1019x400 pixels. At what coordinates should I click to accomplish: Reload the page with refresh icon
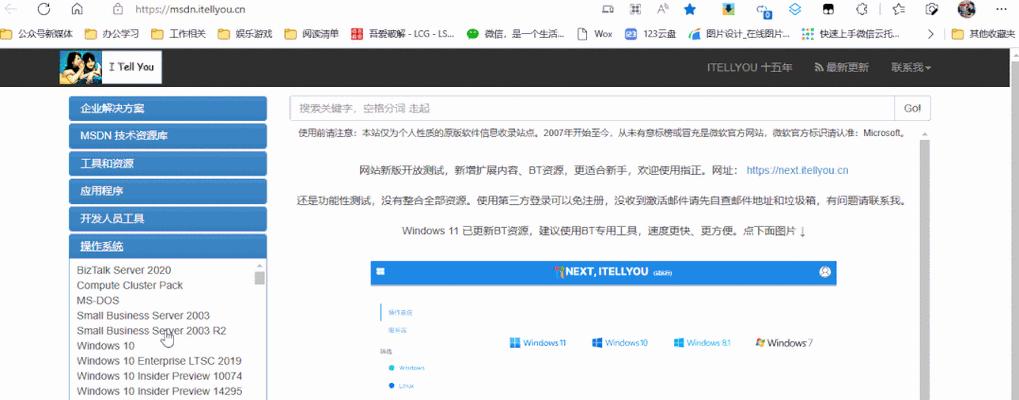click(x=44, y=9)
